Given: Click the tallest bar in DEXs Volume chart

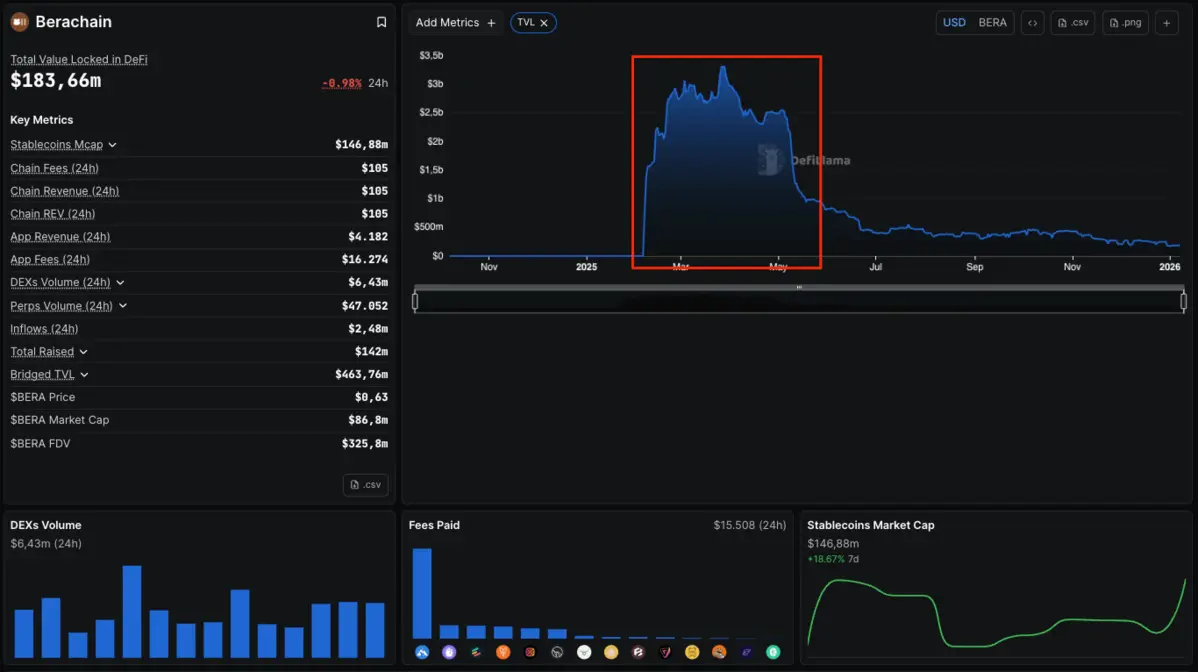Looking at the screenshot, I should [x=131, y=611].
